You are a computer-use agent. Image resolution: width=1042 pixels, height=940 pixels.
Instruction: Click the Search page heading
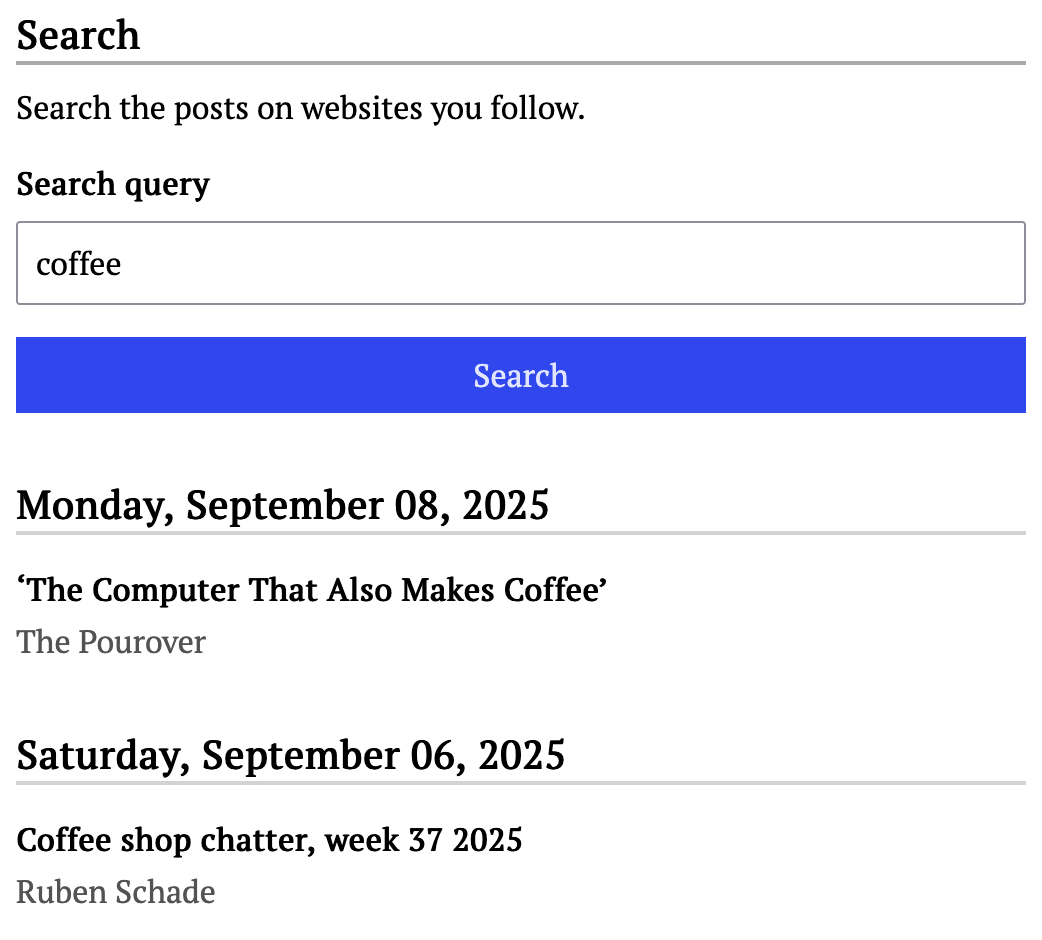[x=78, y=34]
